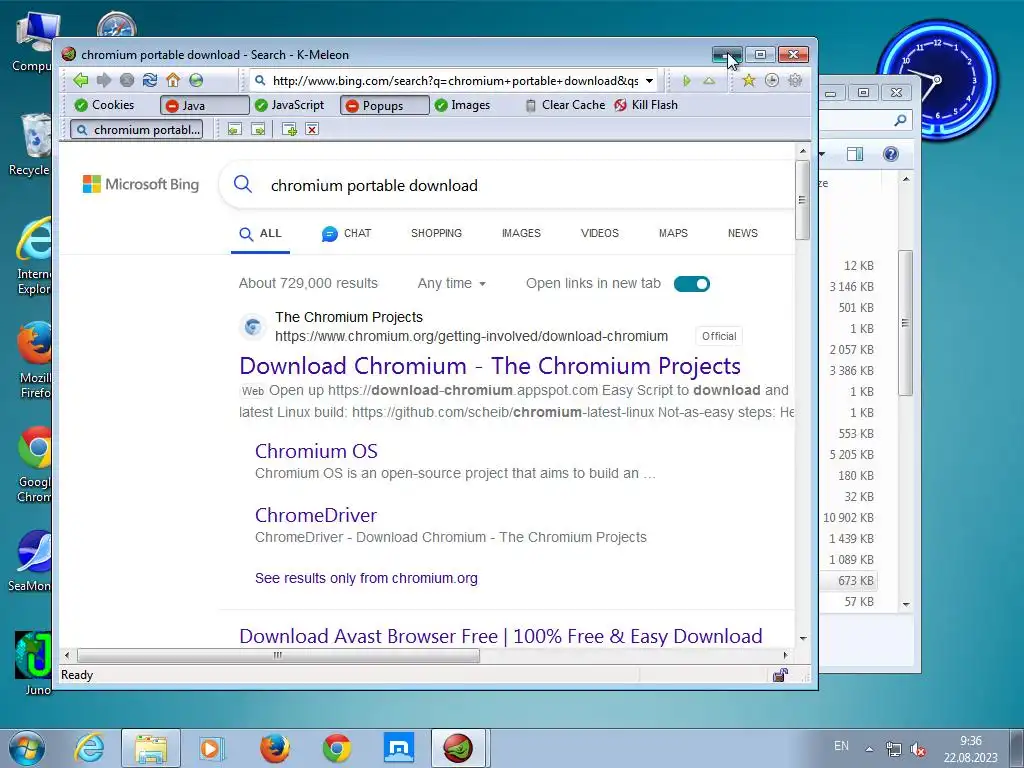Screen dimensions: 1024x768
Task: Stop page loading with the stop icon
Action: tap(127, 80)
